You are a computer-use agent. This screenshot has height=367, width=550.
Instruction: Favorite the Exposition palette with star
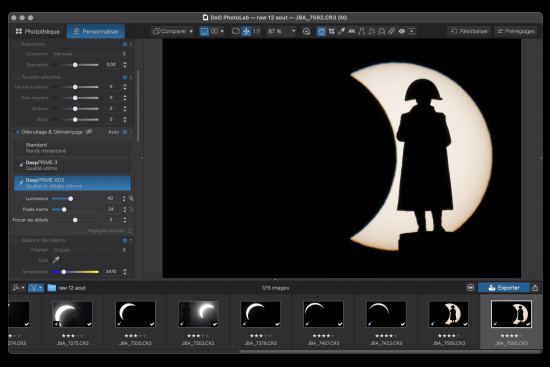tap(125, 44)
